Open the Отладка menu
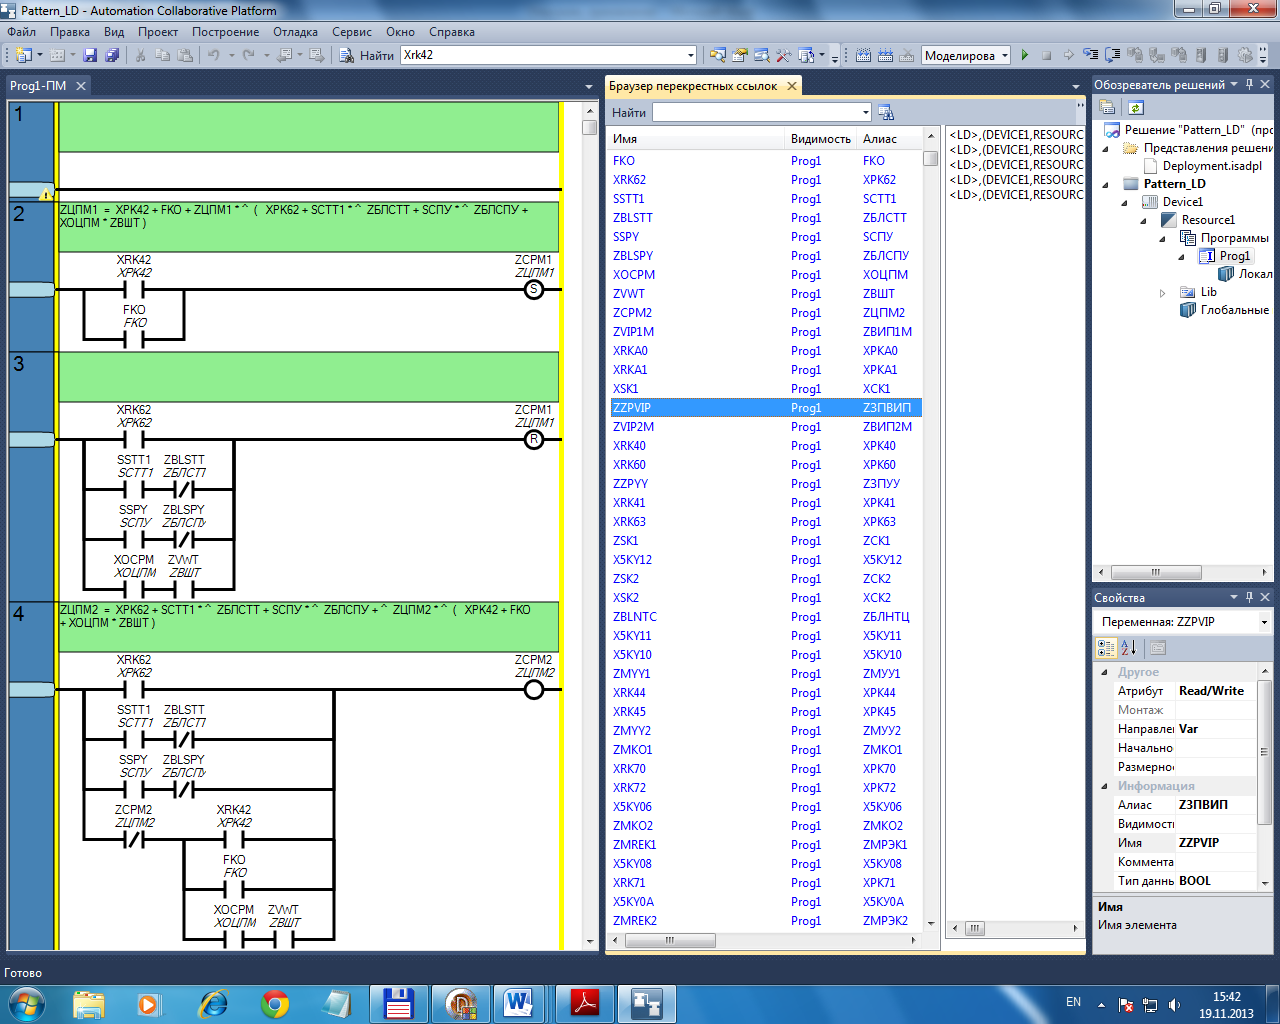Screen dimensions: 1280x1024 (295, 32)
